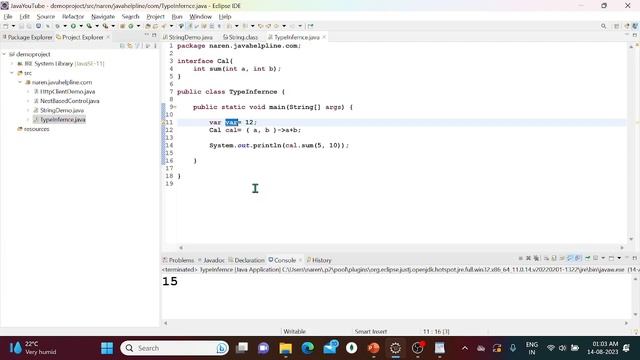Click the PowerPoint icon on the taskbar
Image resolution: width=640 pixels, height=360 pixels.
click(373, 348)
